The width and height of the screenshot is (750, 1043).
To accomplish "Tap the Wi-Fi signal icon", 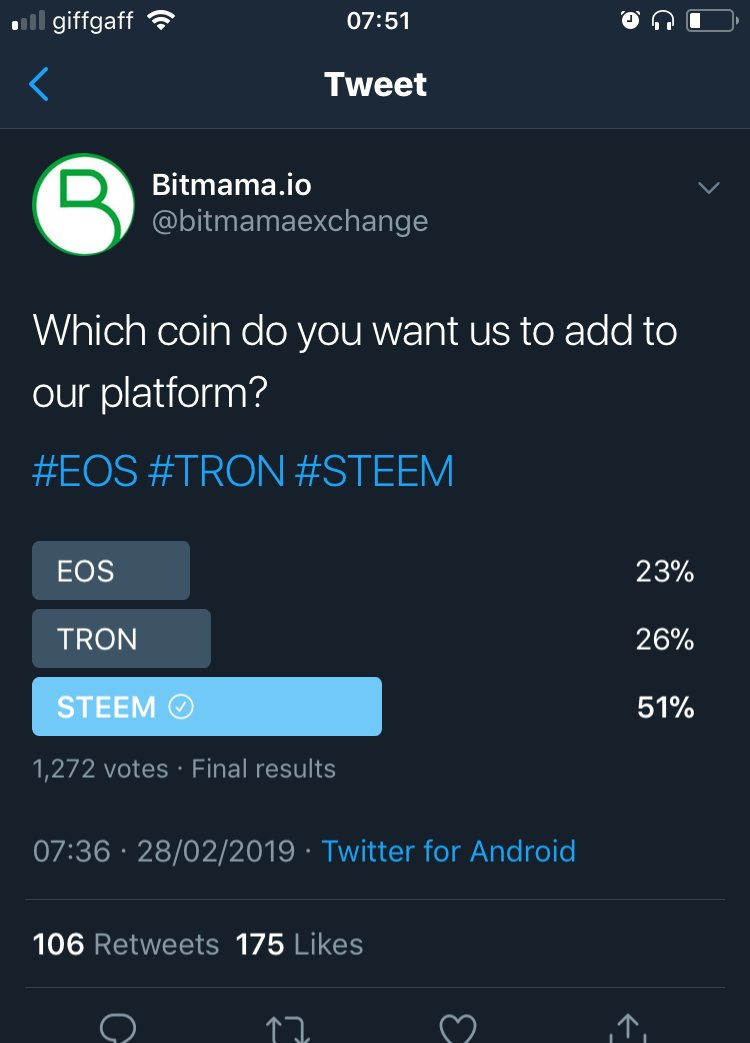I will [x=161, y=21].
